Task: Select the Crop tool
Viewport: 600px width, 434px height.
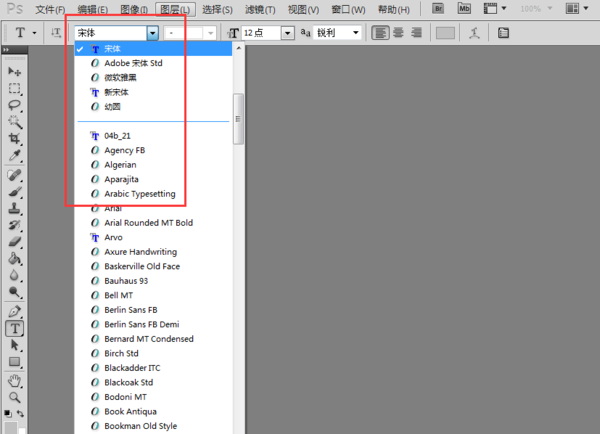Action: 15,137
